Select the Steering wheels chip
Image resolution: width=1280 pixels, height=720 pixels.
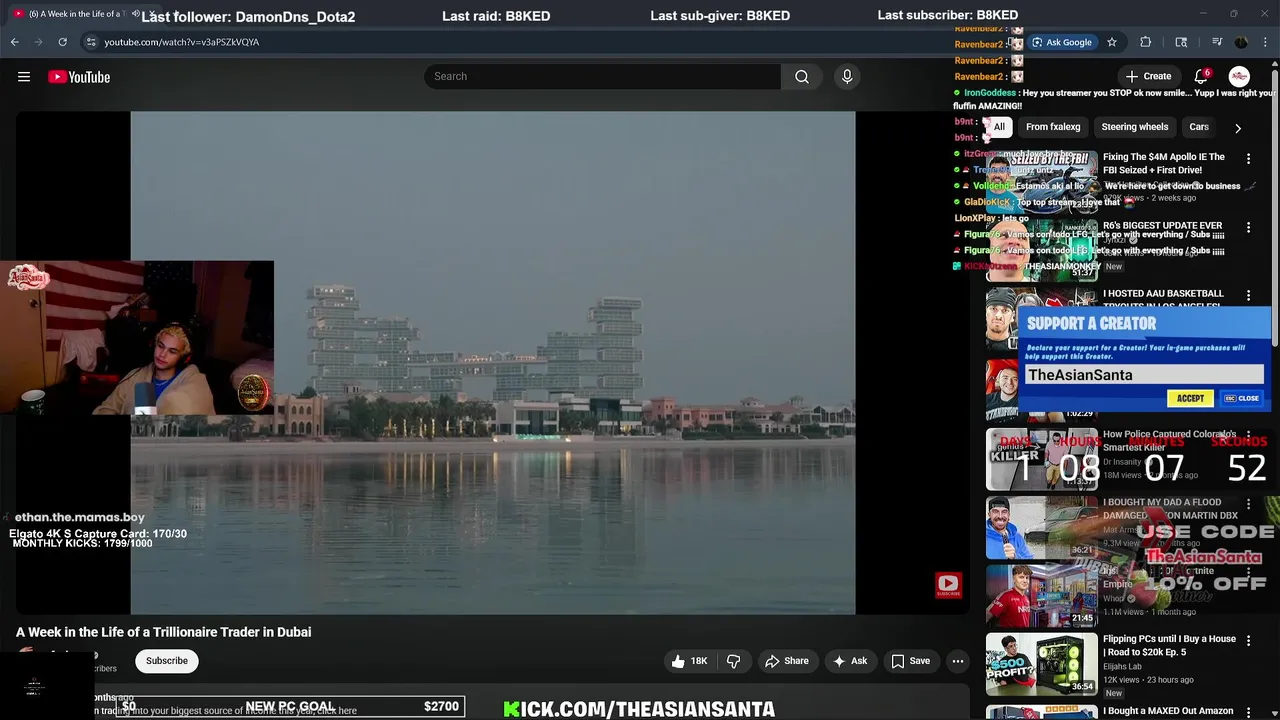click(1134, 127)
